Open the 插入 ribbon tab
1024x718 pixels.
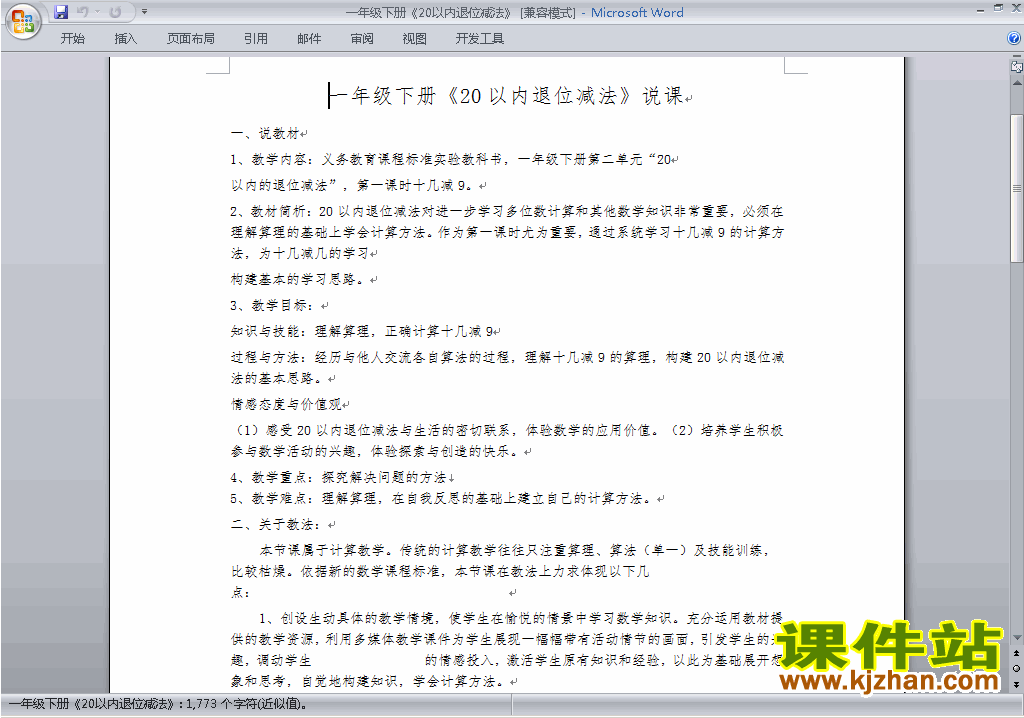(125, 39)
